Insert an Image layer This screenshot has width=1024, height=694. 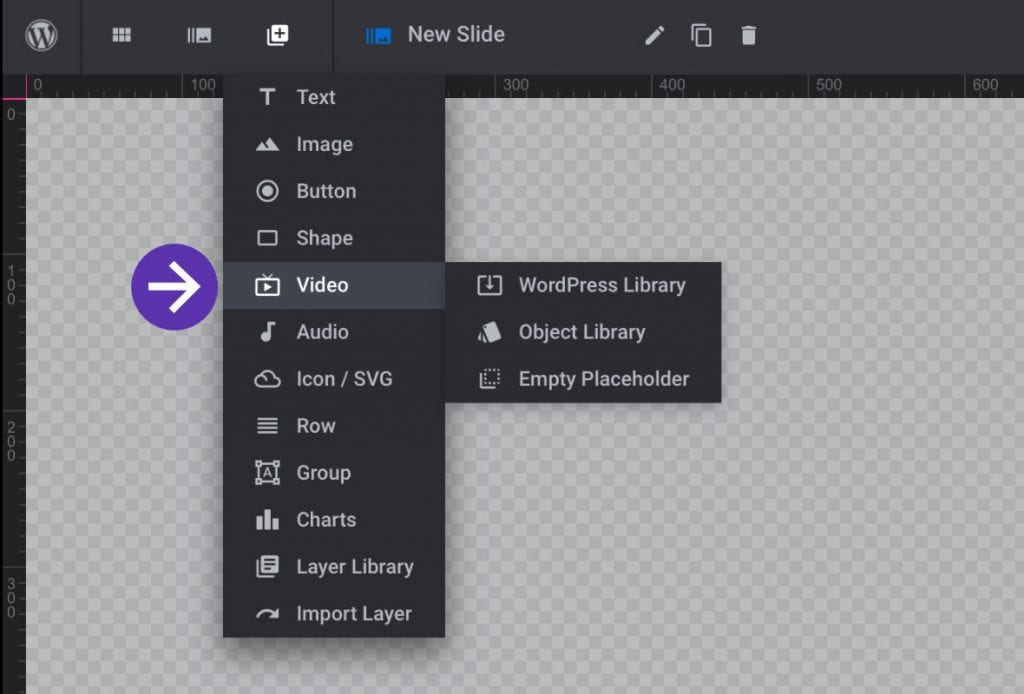[x=324, y=144]
